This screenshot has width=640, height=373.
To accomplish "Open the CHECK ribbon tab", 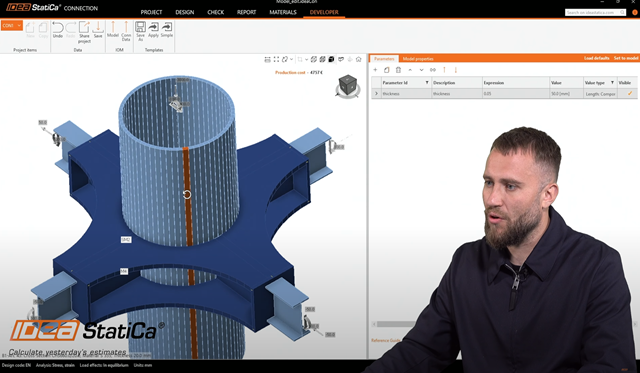I will (x=216, y=12).
